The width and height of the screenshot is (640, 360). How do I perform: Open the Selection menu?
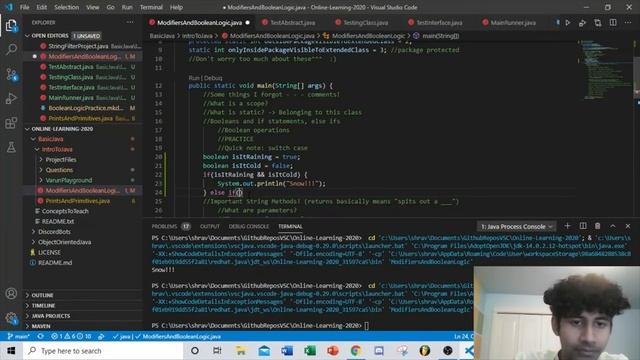point(67,7)
